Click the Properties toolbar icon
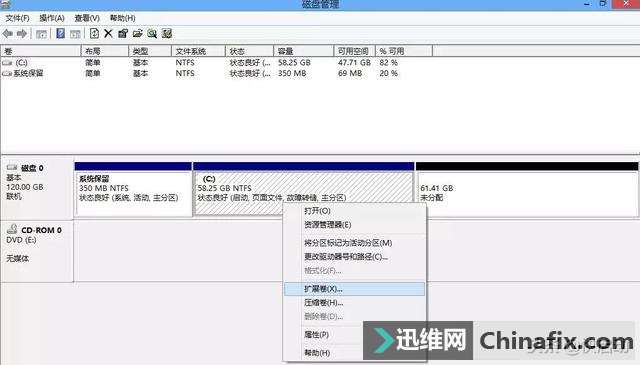The image size is (640, 365). (123, 33)
